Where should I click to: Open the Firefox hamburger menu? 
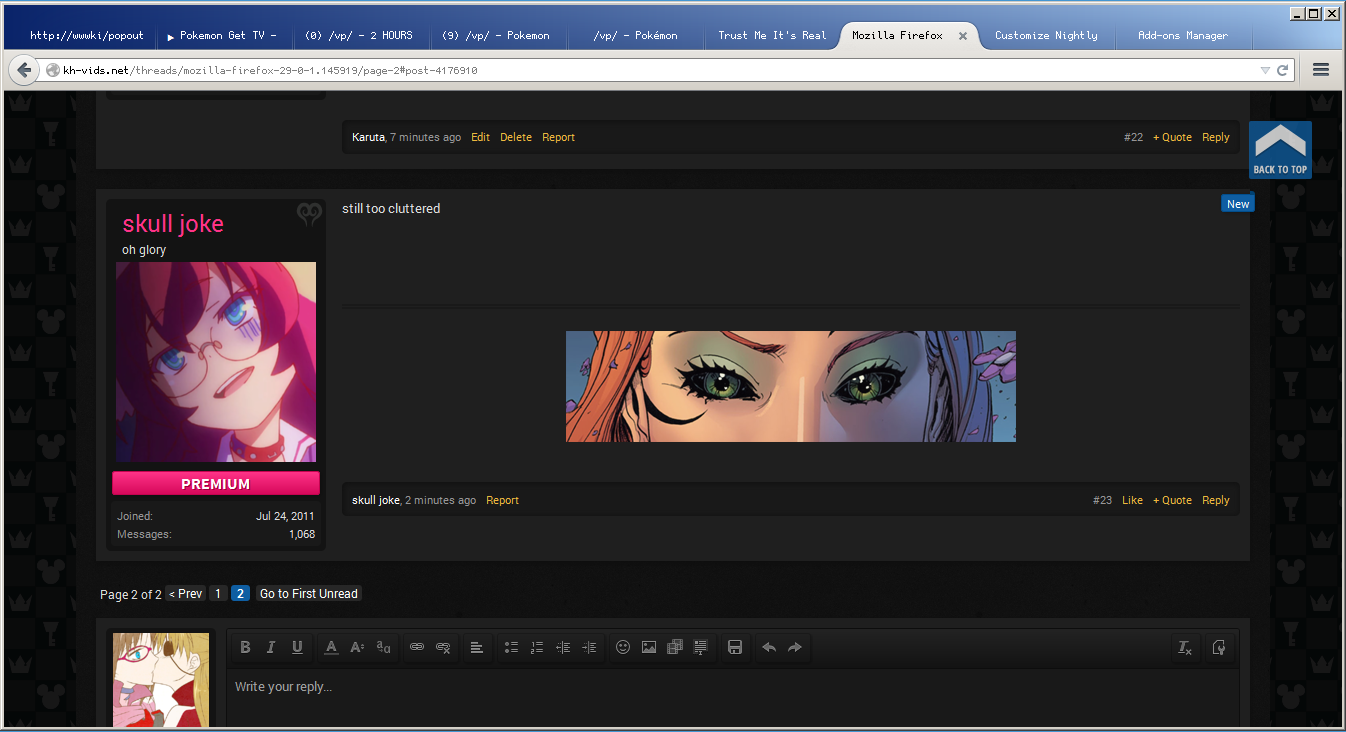(x=1320, y=70)
